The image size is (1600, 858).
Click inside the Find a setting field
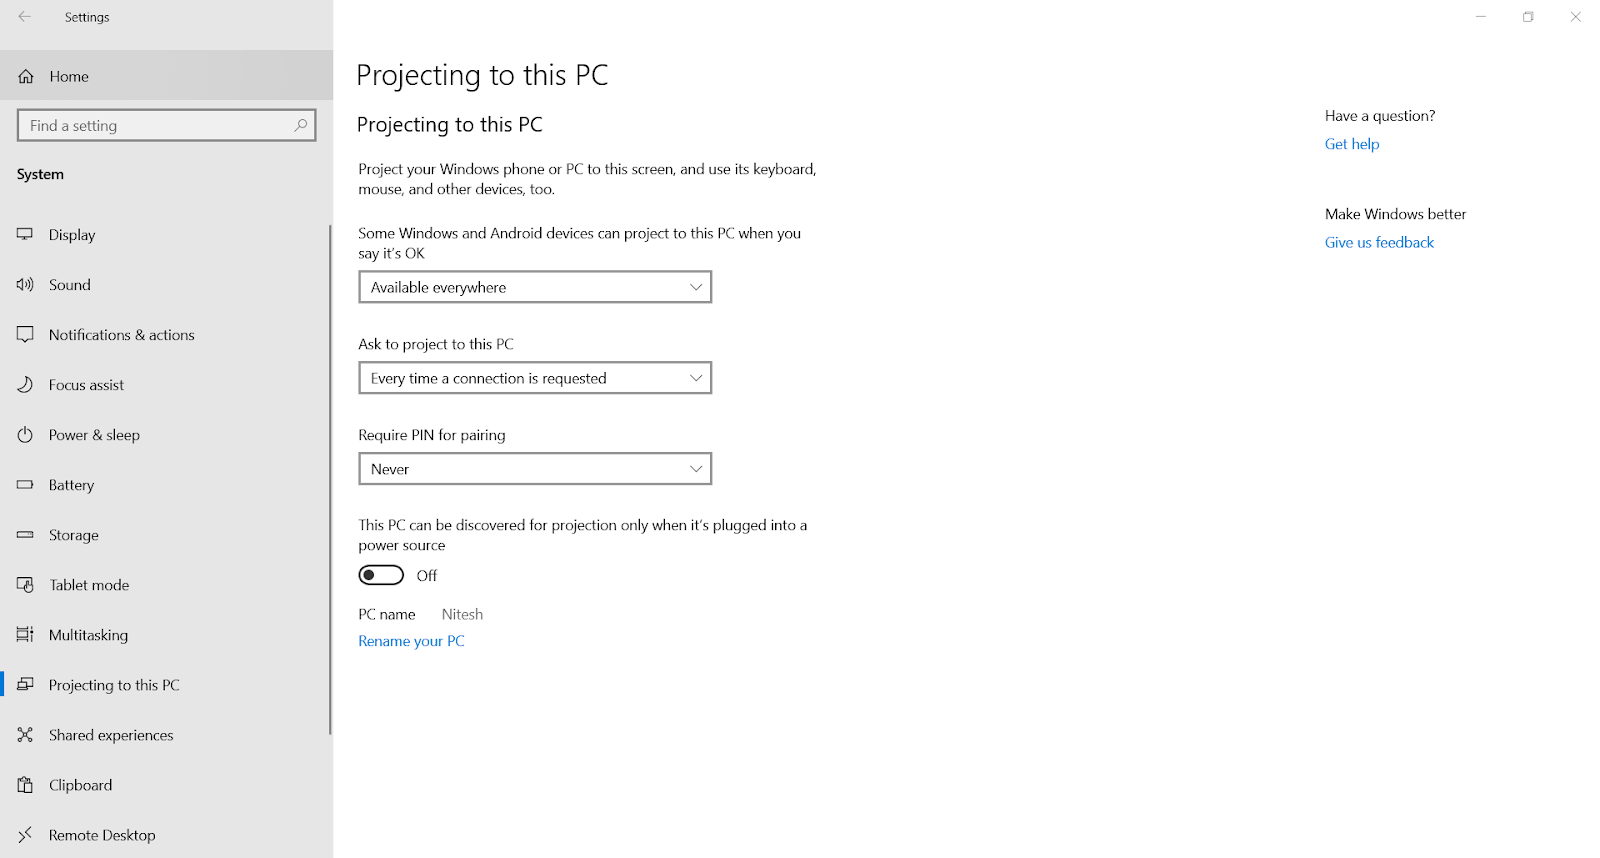[x=155, y=125]
